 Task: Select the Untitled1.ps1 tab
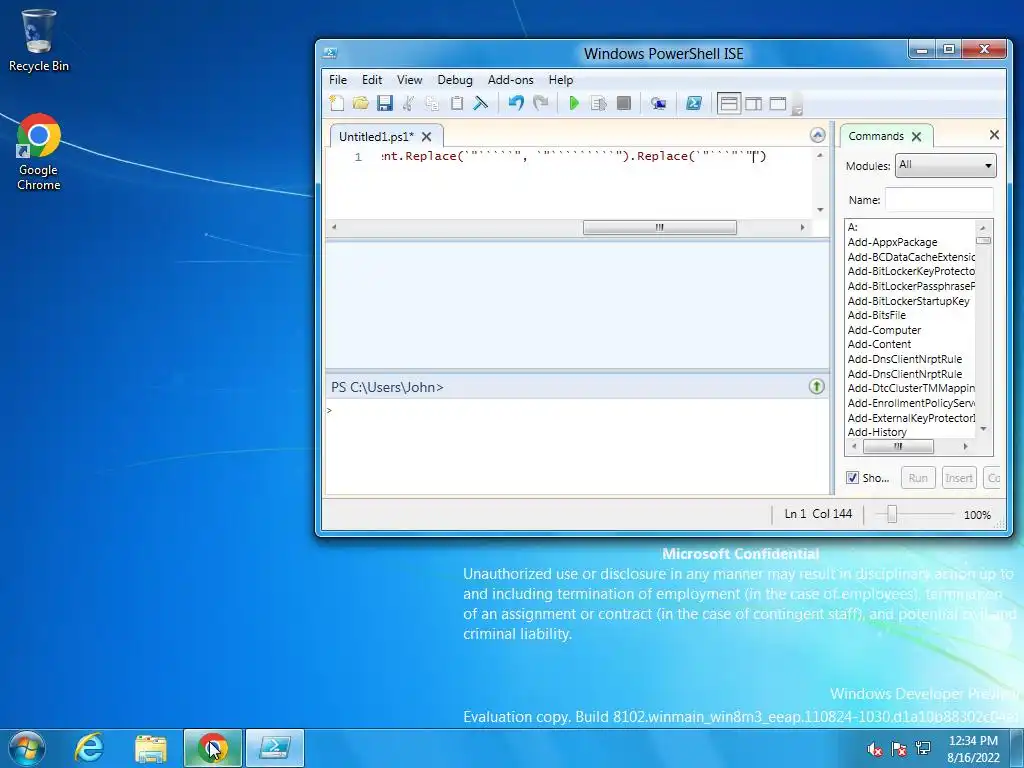(x=376, y=136)
